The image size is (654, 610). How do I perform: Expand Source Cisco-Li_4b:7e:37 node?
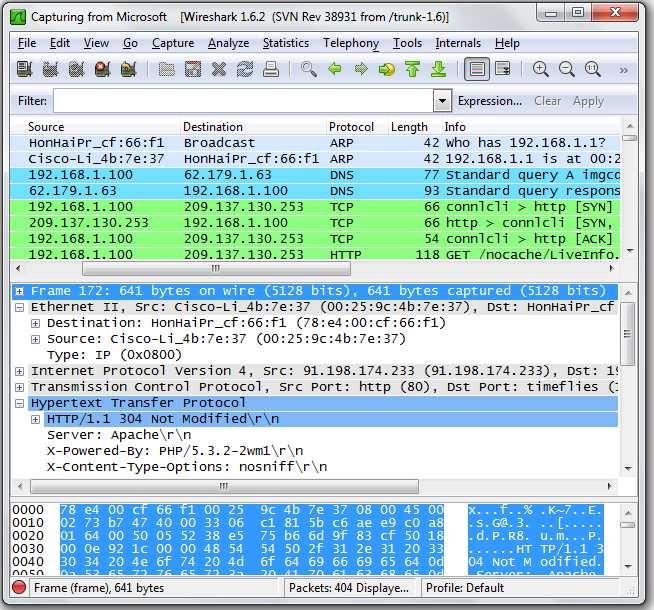pos(35,339)
